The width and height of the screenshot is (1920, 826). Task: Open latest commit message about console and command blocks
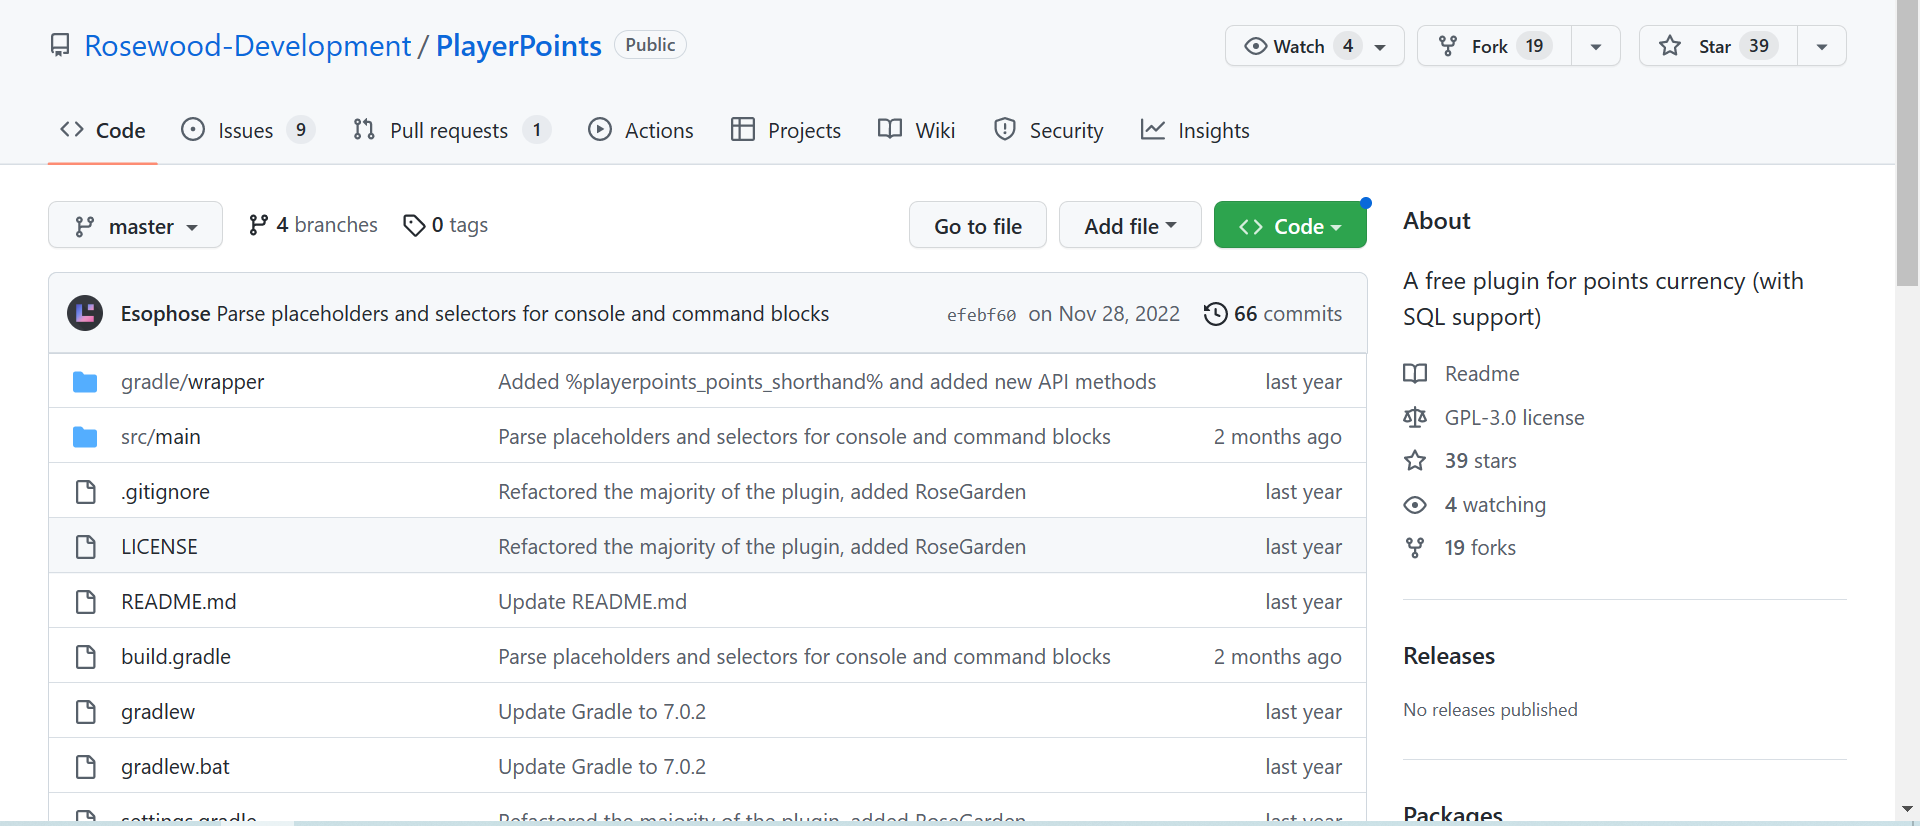click(x=523, y=314)
